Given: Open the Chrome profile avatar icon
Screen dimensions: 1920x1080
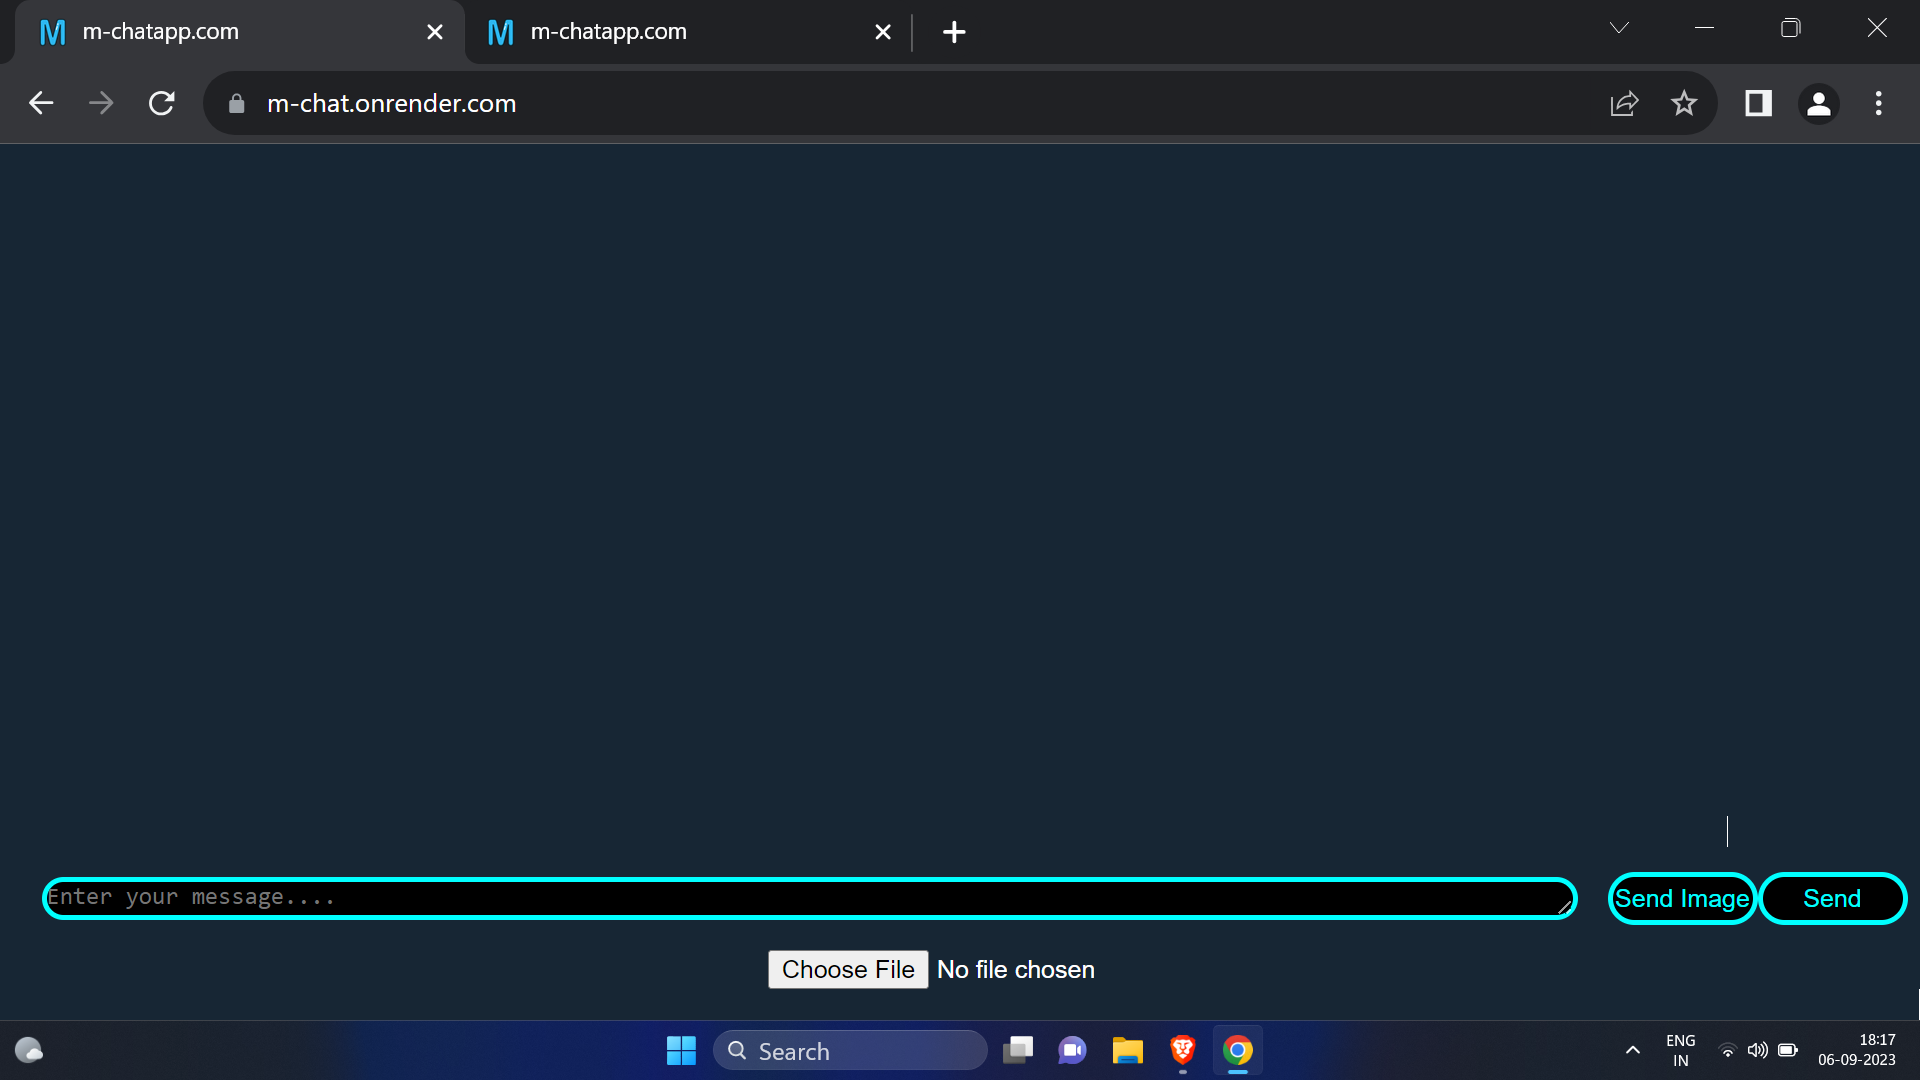Looking at the screenshot, I should click(1819, 103).
